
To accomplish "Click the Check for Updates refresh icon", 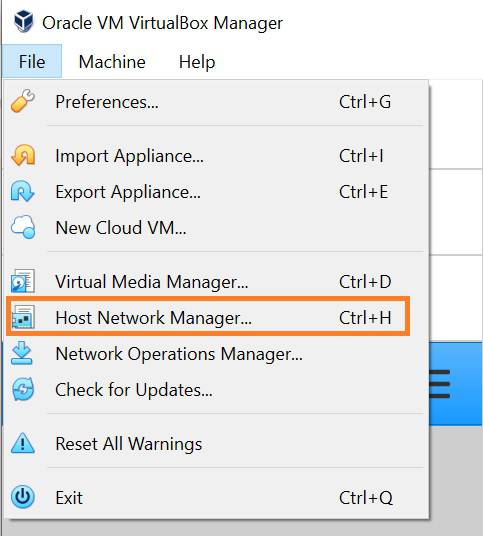I will (x=23, y=389).
